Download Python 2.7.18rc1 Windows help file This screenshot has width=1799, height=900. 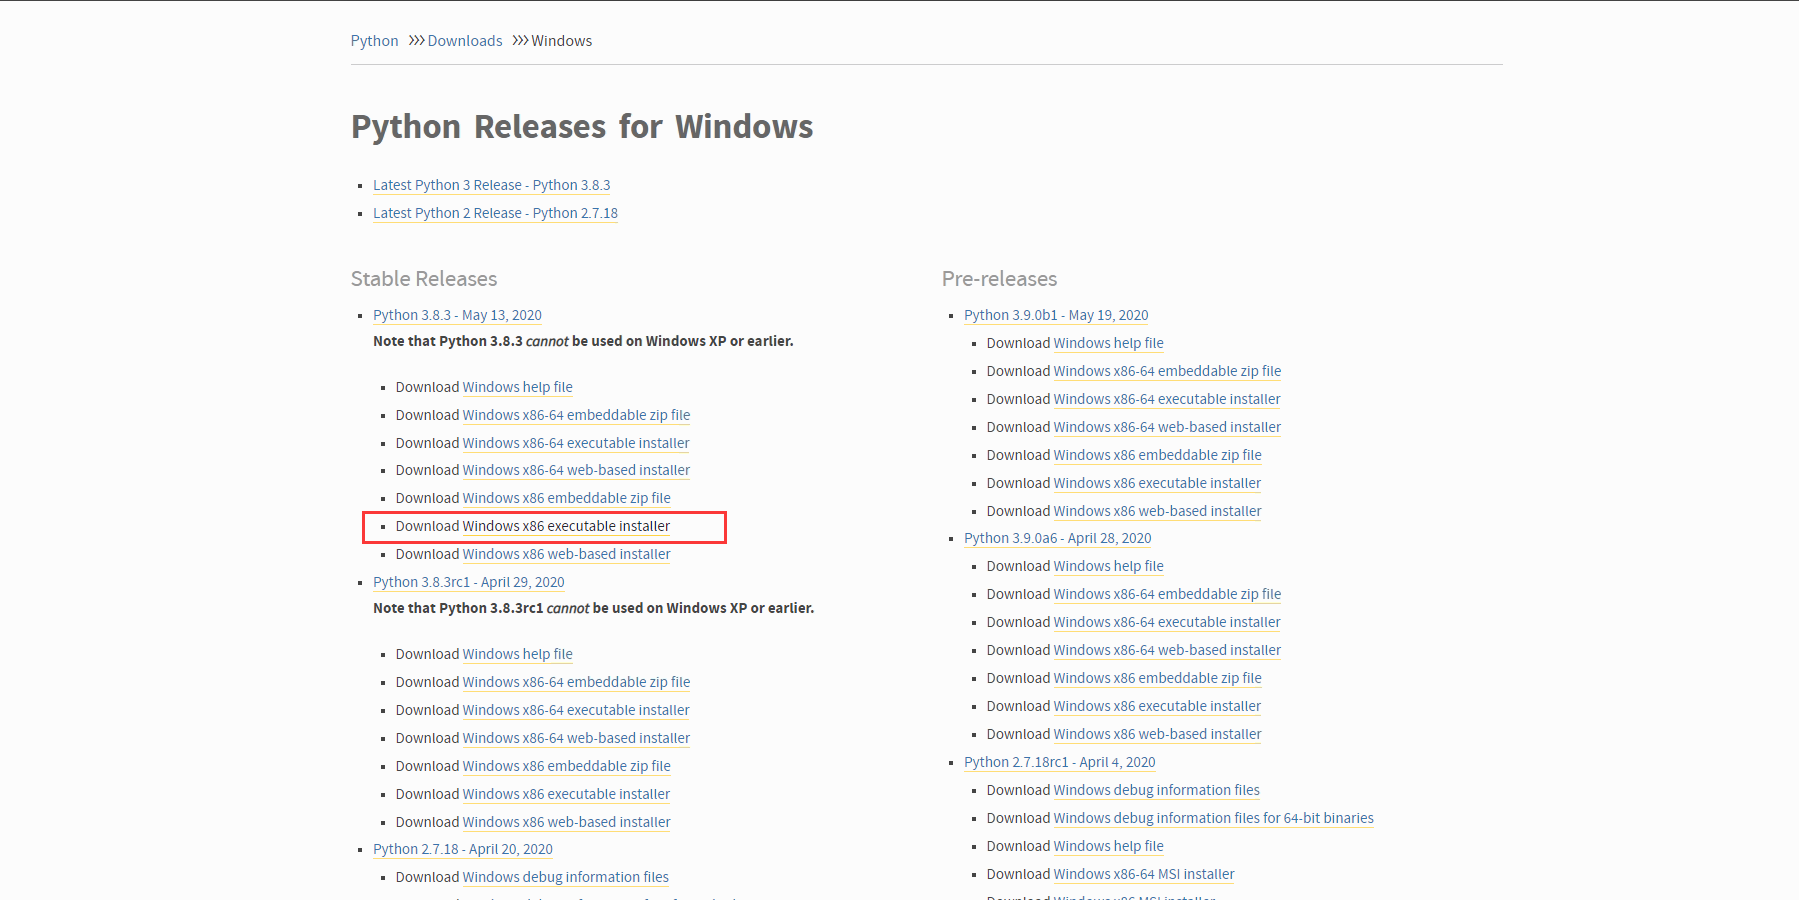(x=1108, y=846)
